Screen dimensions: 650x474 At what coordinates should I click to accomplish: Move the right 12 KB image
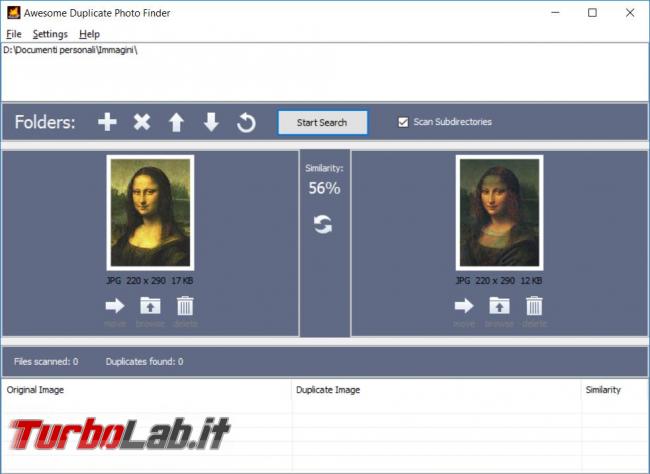click(464, 306)
